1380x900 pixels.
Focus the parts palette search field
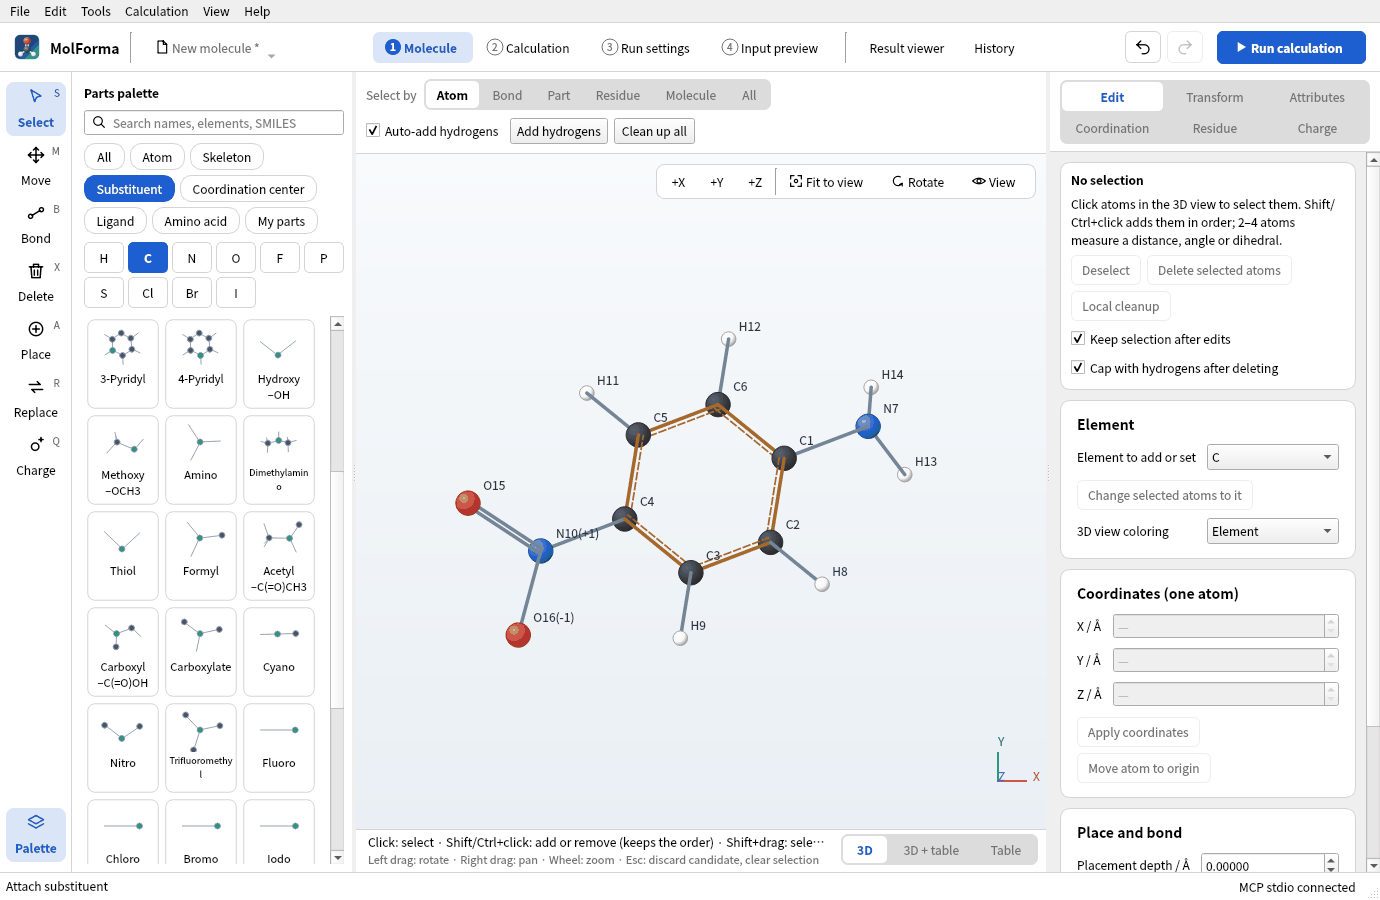(214, 123)
